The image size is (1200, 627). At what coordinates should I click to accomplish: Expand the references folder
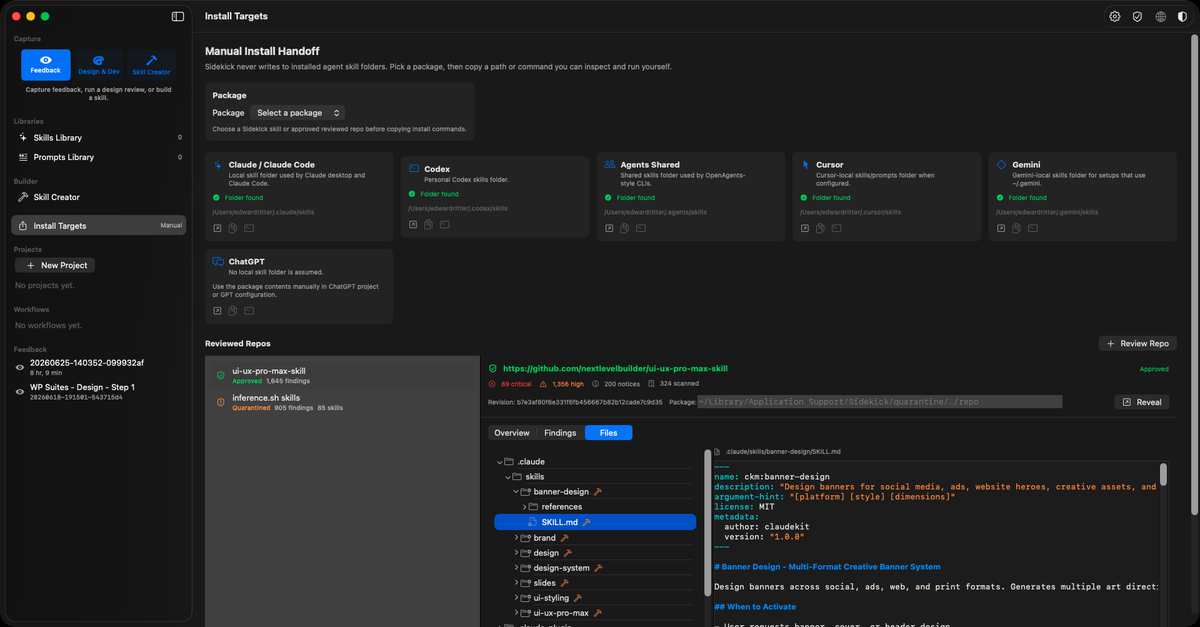[524, 507]
